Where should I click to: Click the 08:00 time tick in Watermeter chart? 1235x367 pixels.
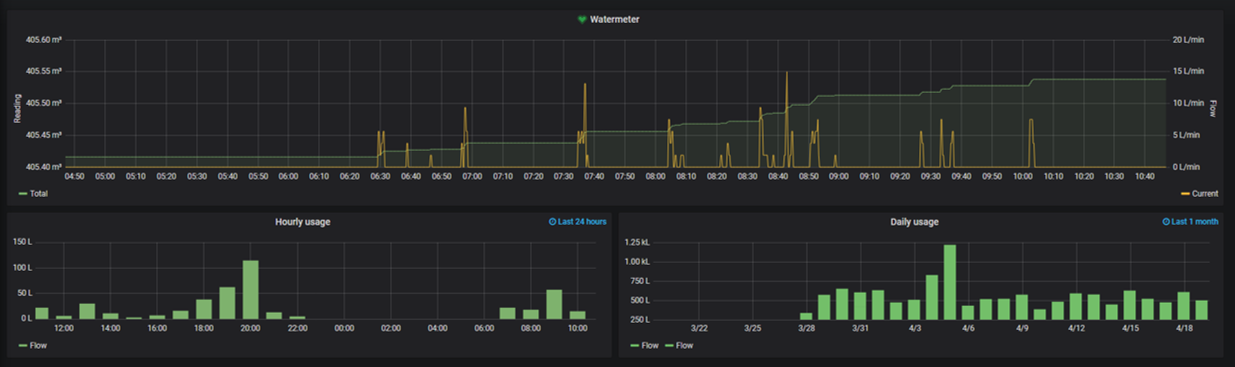pos(655,177)
